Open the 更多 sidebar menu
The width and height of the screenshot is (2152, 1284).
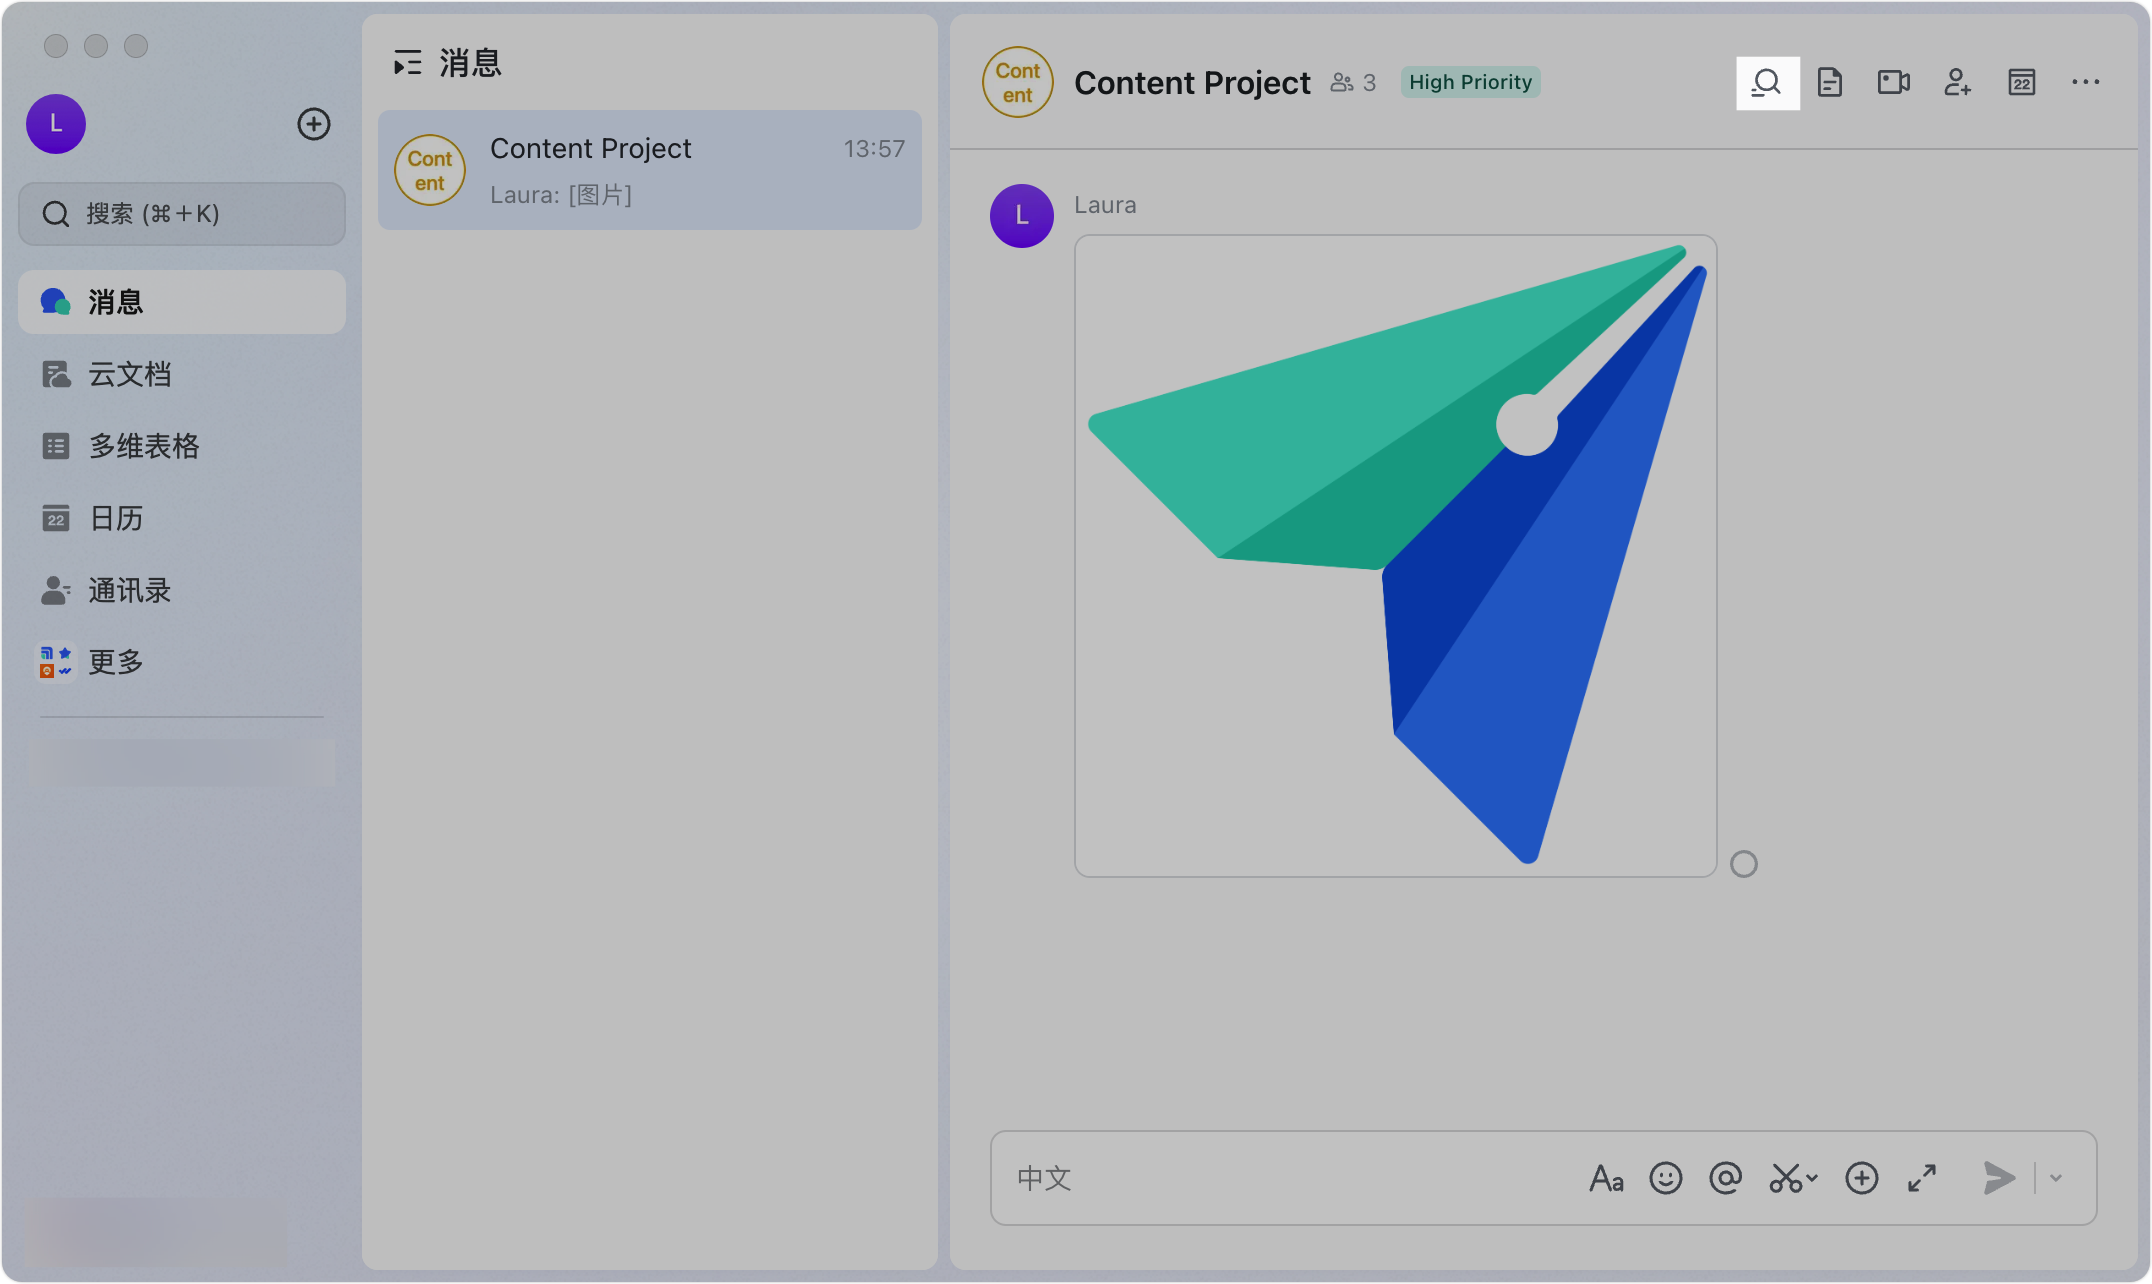tap(115, 662)
